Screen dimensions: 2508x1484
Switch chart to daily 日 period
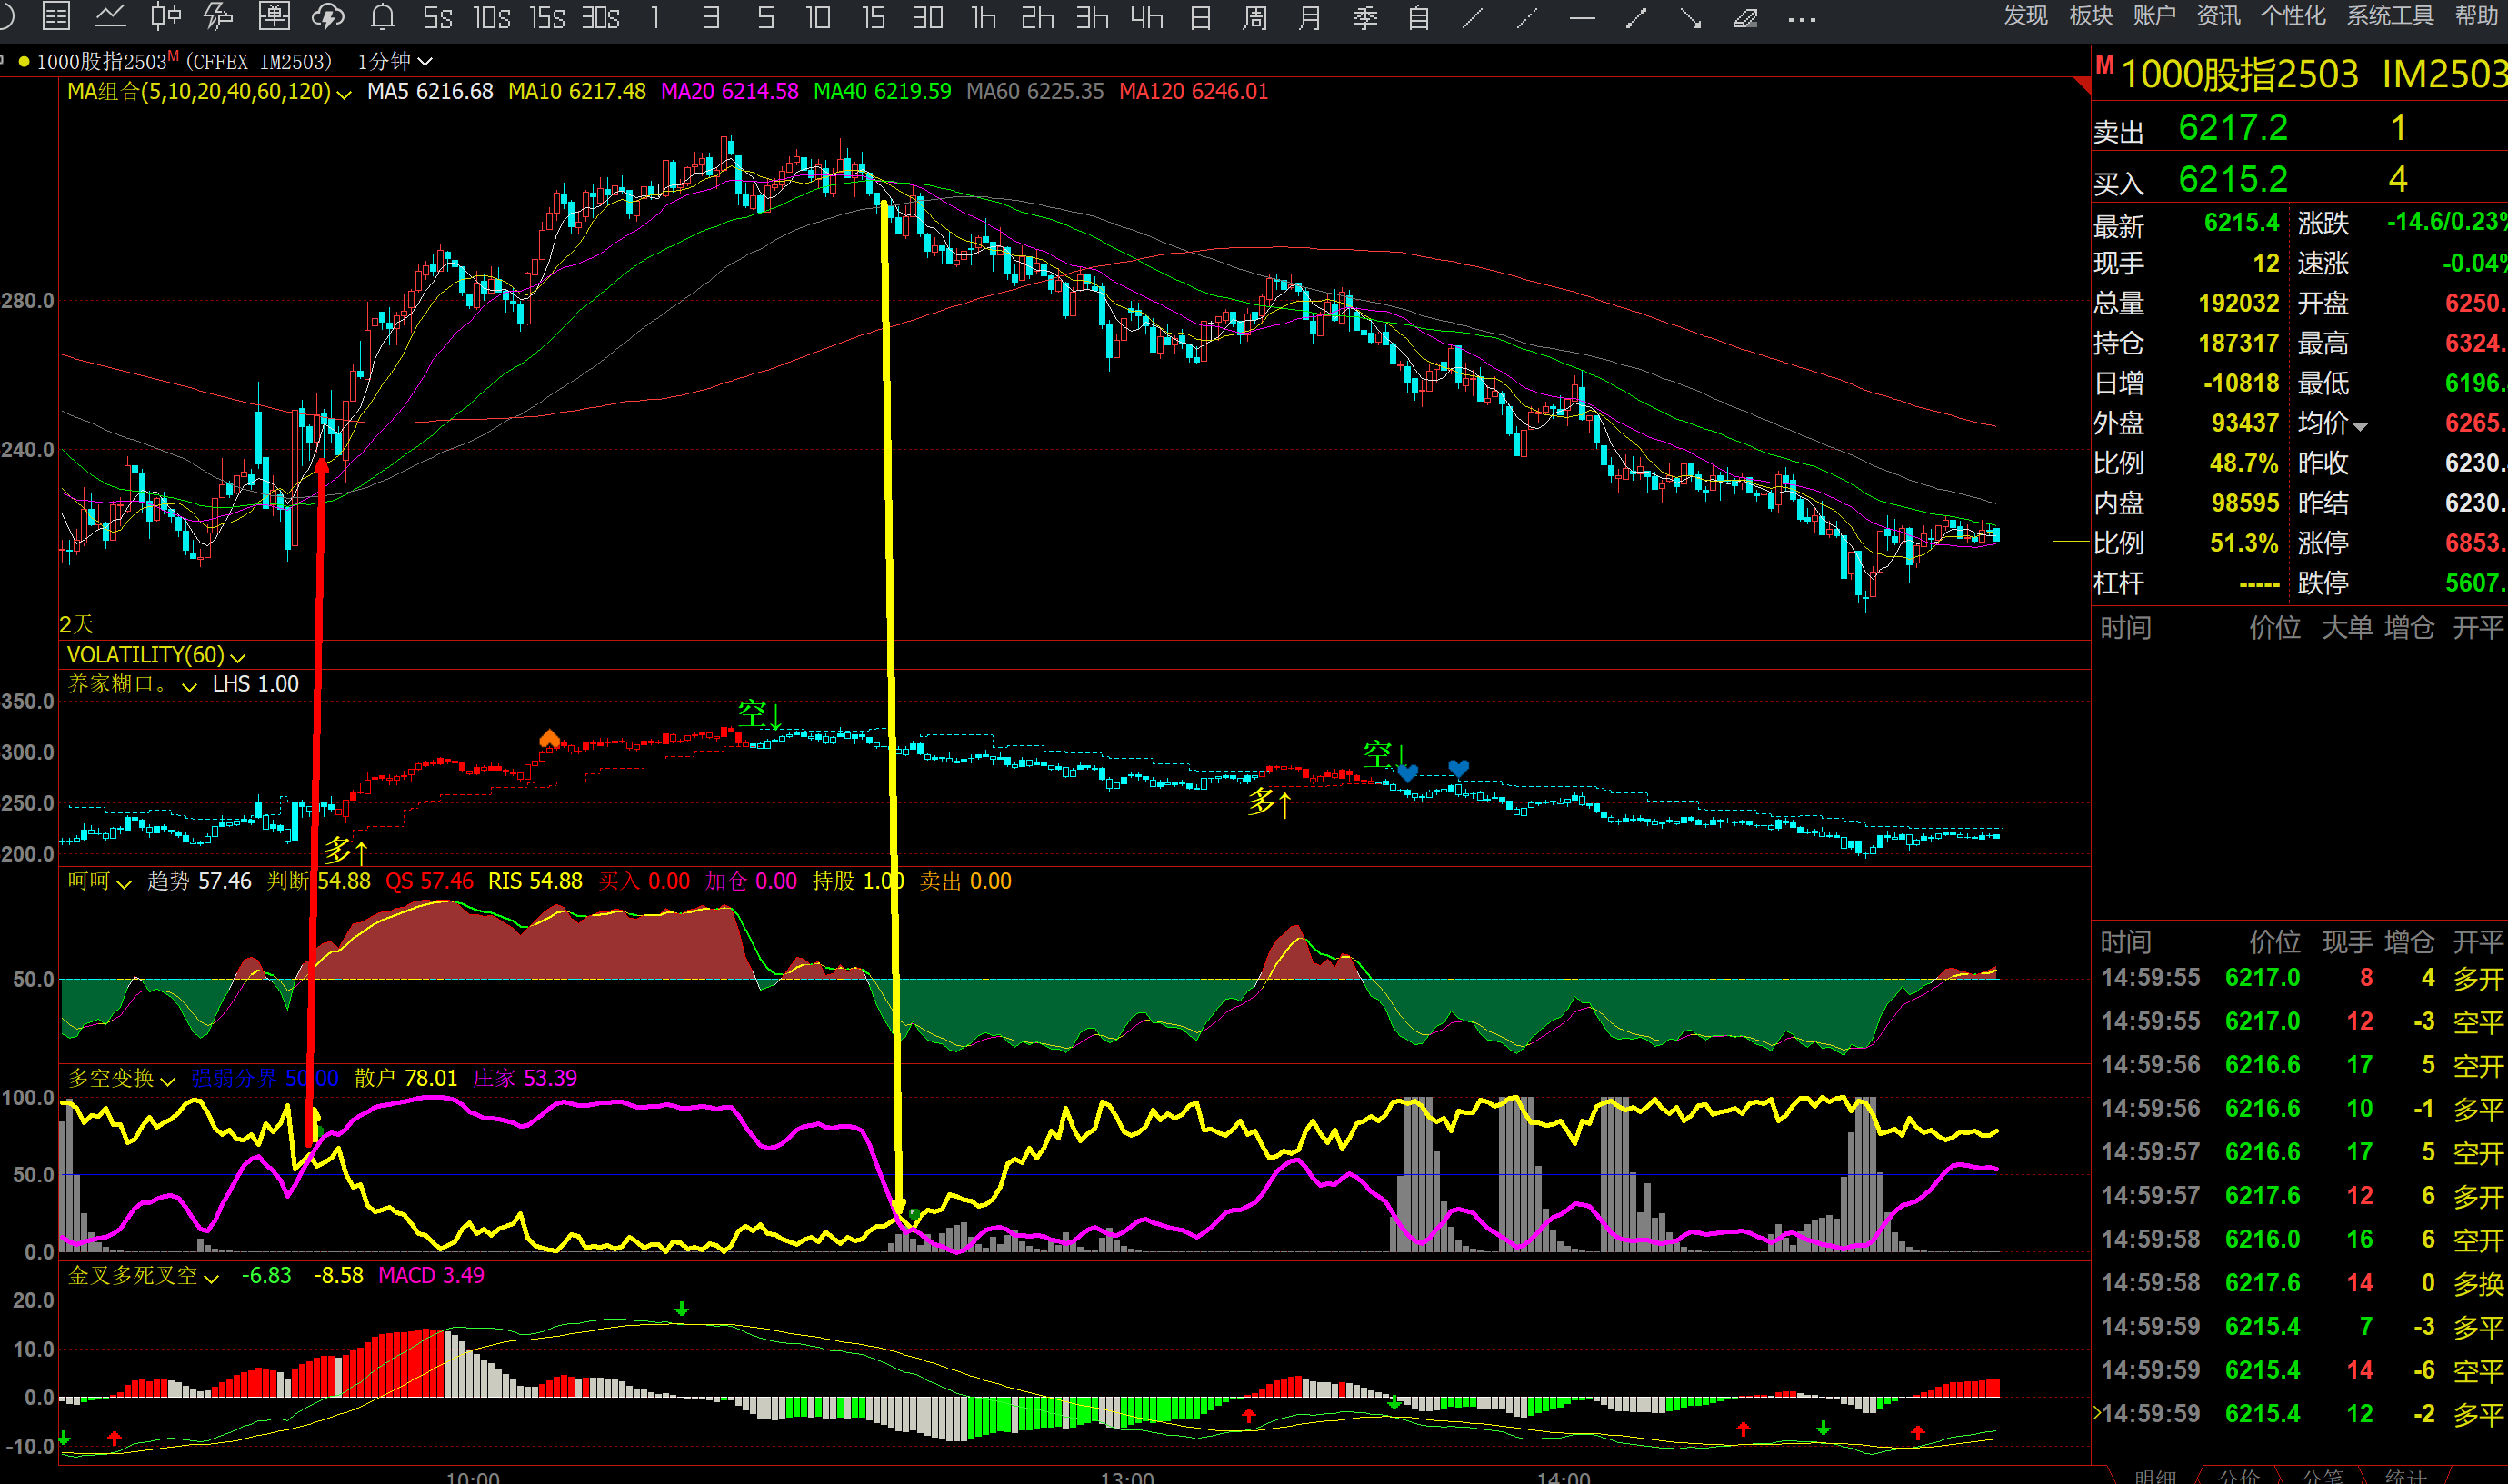point(1201,17)
